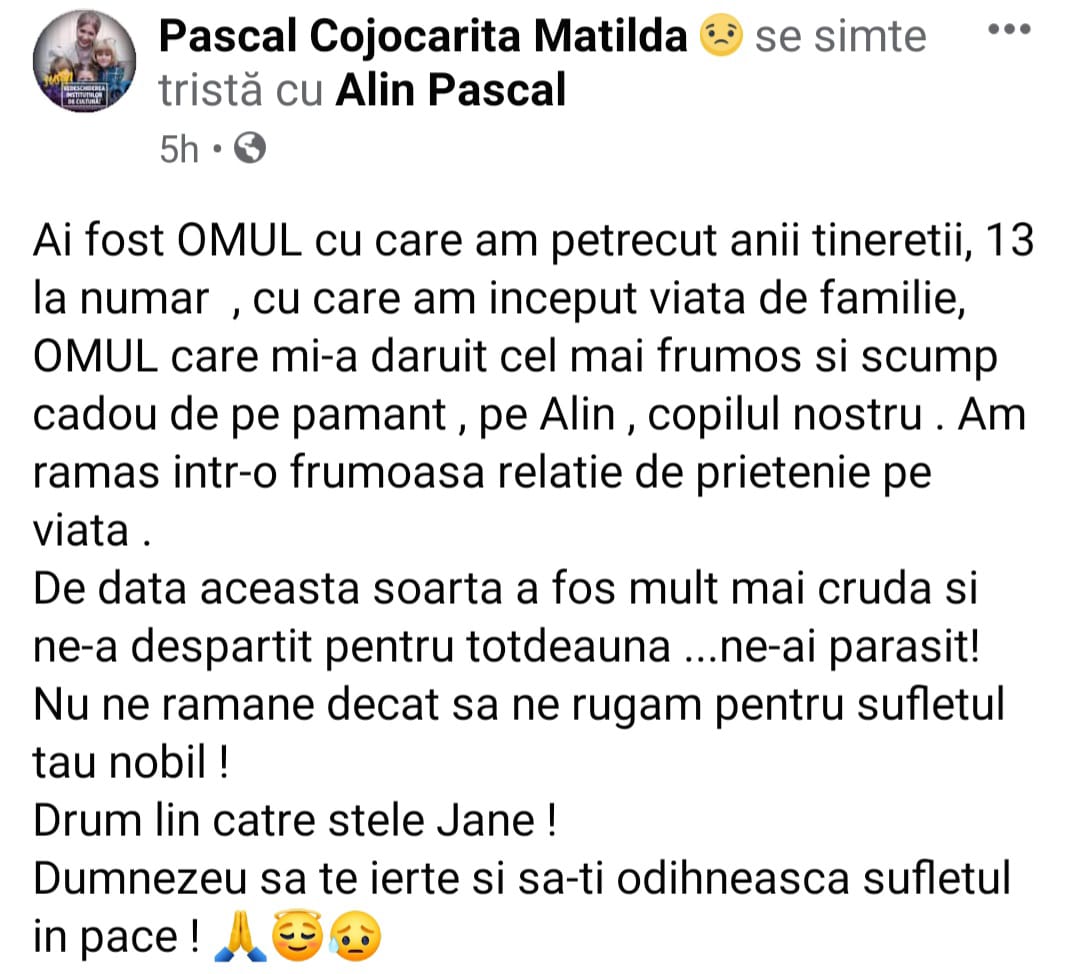The height and width of the screenshot is (974, 1080).
Task: Click the line starting "Dumnezeu sa te ierte"
Action: pyautogui.click(x=522, y=879)
